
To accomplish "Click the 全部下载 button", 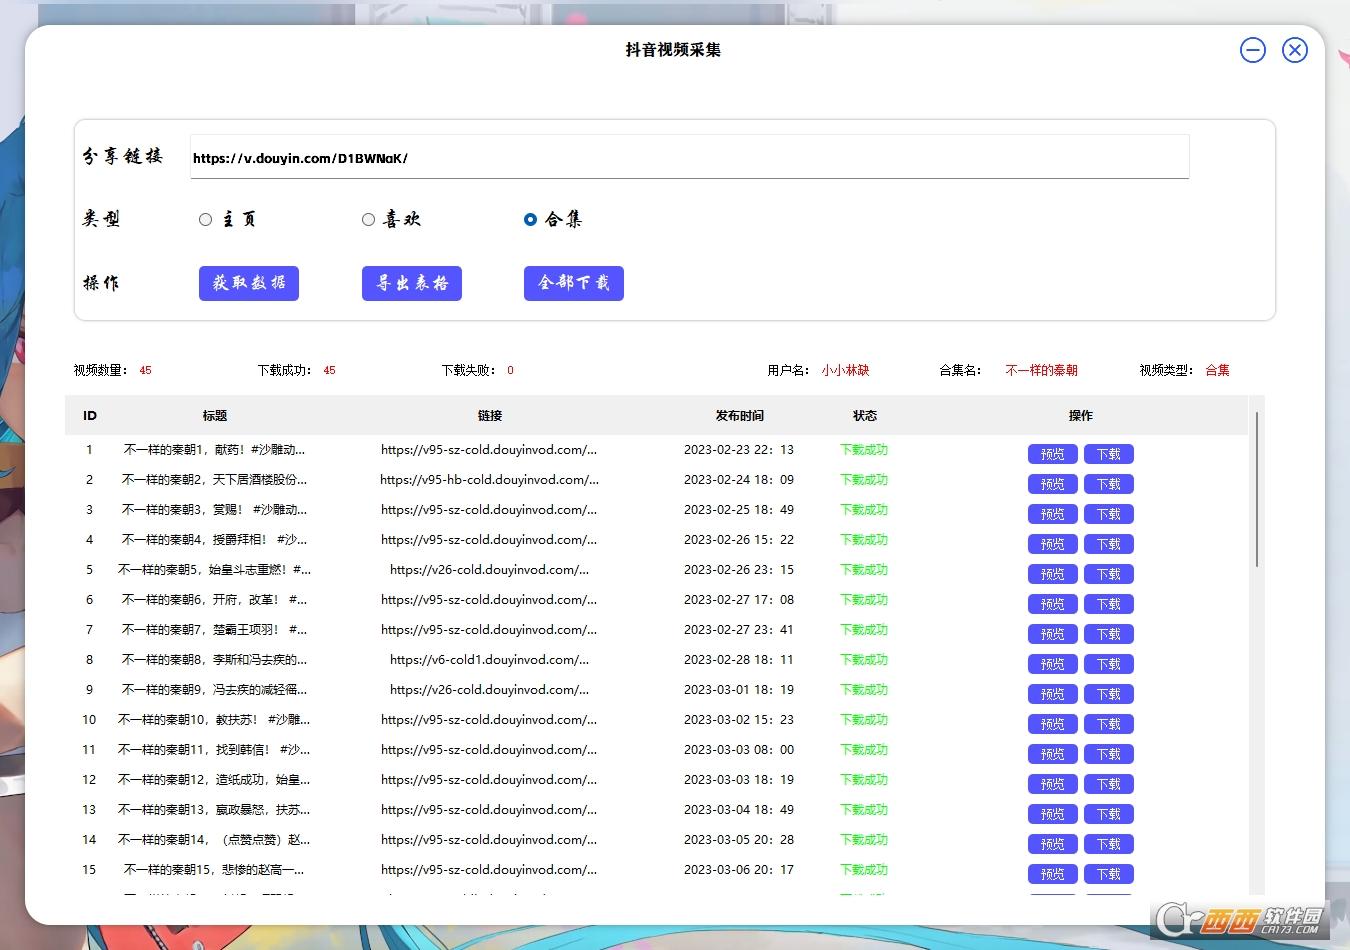I will (x=574, y=283).
